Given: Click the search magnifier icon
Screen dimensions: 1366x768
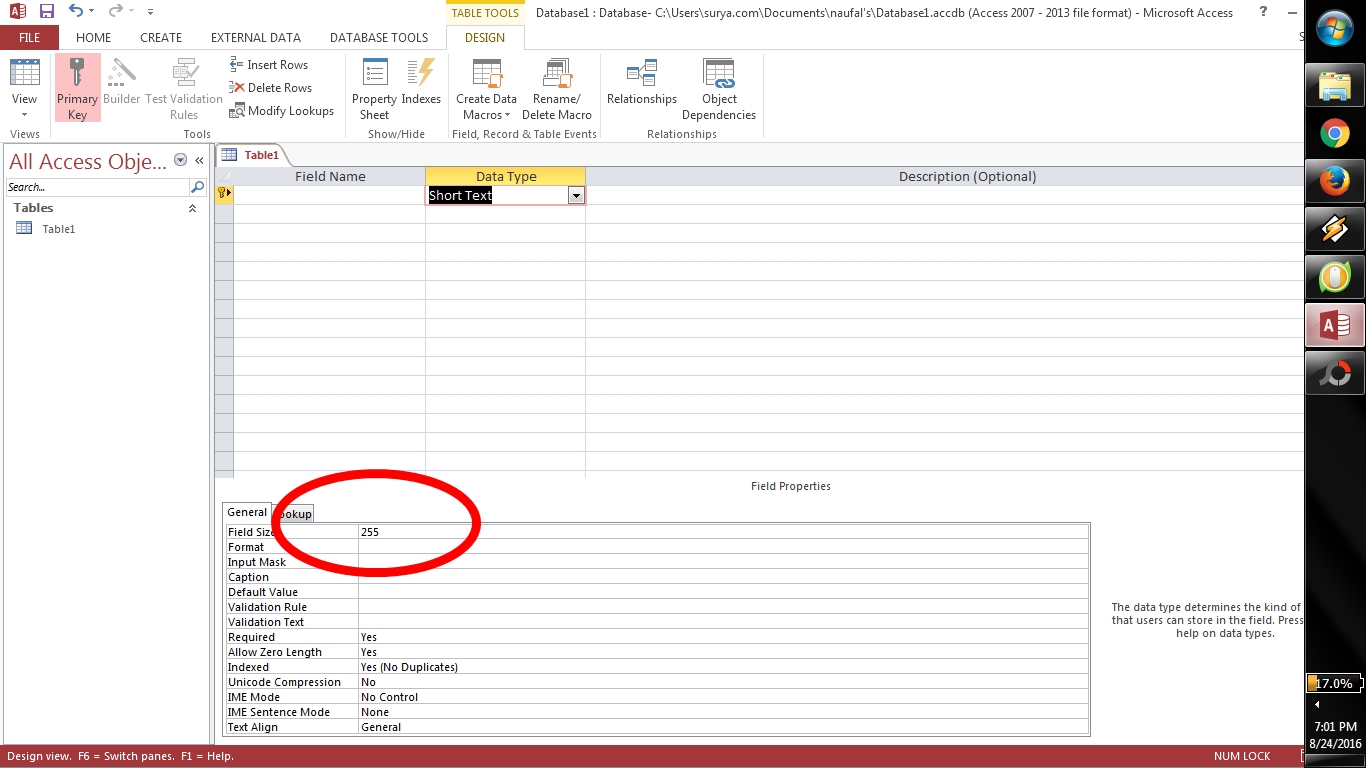Looking at the screenshot, I should (x=198, y=187).
